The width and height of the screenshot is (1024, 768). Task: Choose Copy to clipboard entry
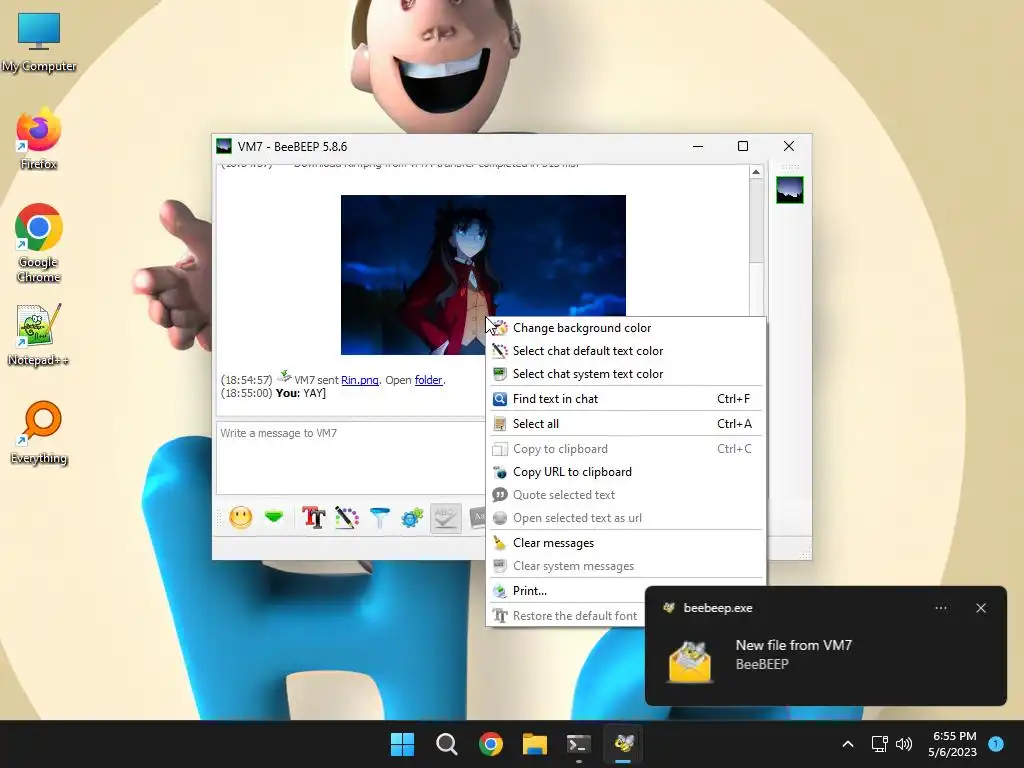coord(626,449)
